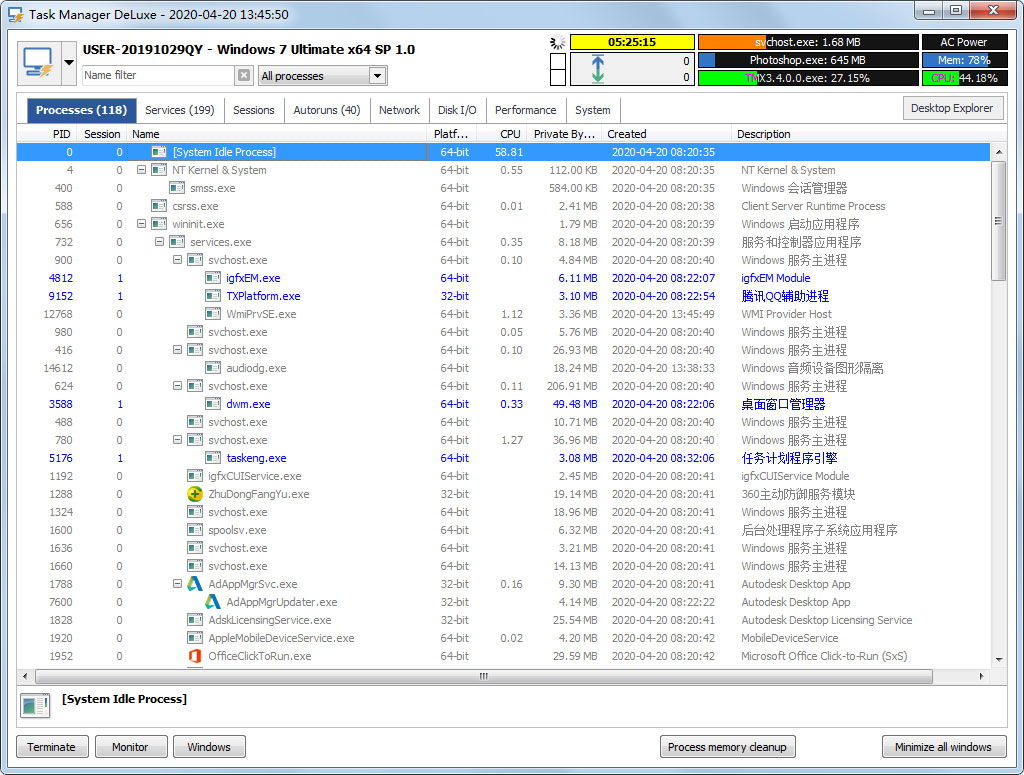This screenshot has width=1024, height=775.
Task: Open the arrow menu beside computer icon
Action: click(x=69, y=63)
